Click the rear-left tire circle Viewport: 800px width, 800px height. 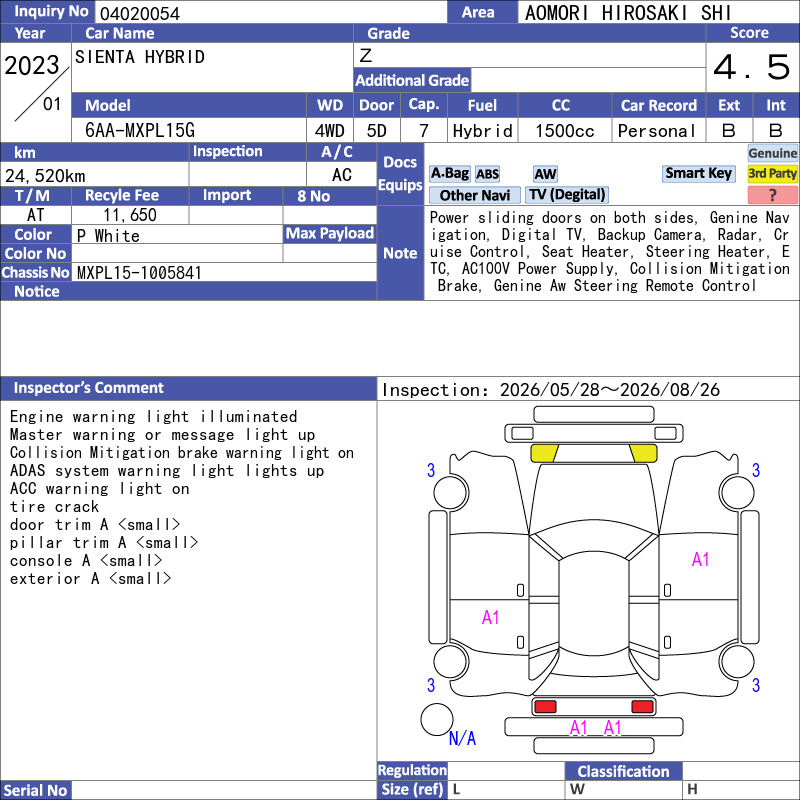(x=451, y=661)
